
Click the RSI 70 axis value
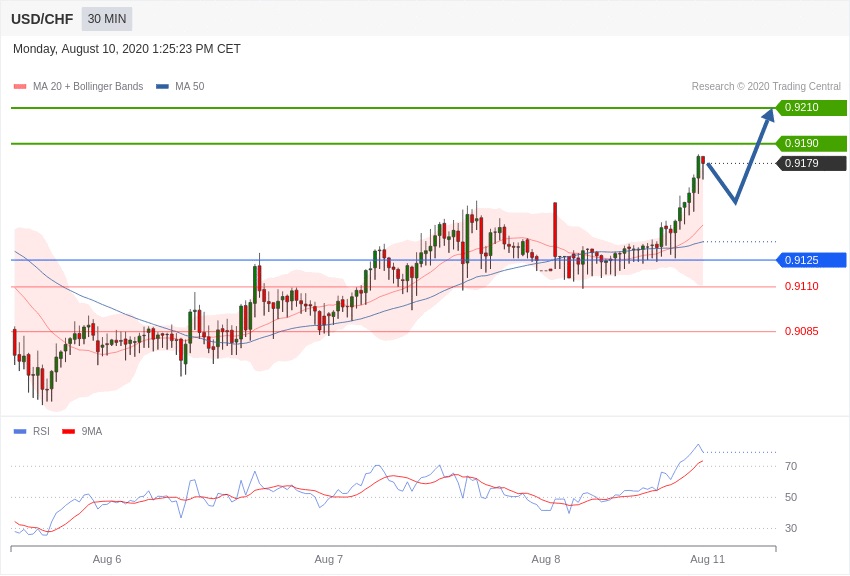click(791, 466)
